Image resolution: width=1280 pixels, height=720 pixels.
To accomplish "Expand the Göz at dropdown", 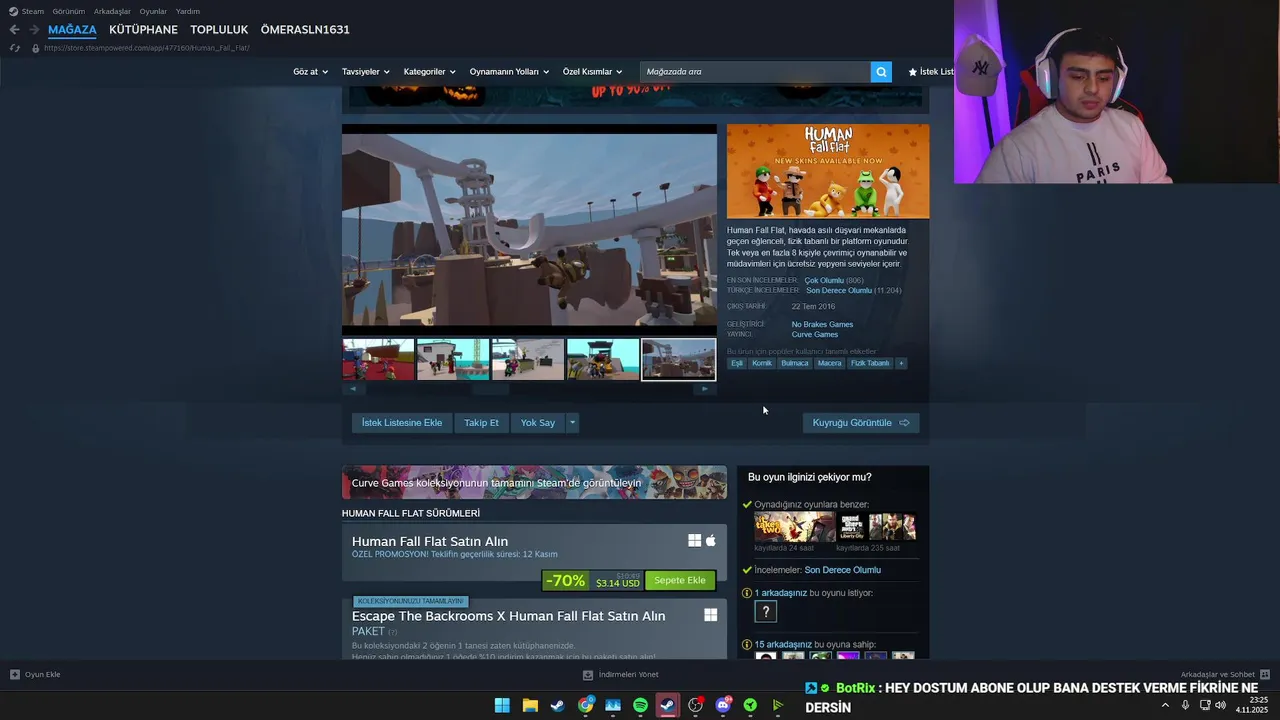I will tap(310, 72).
